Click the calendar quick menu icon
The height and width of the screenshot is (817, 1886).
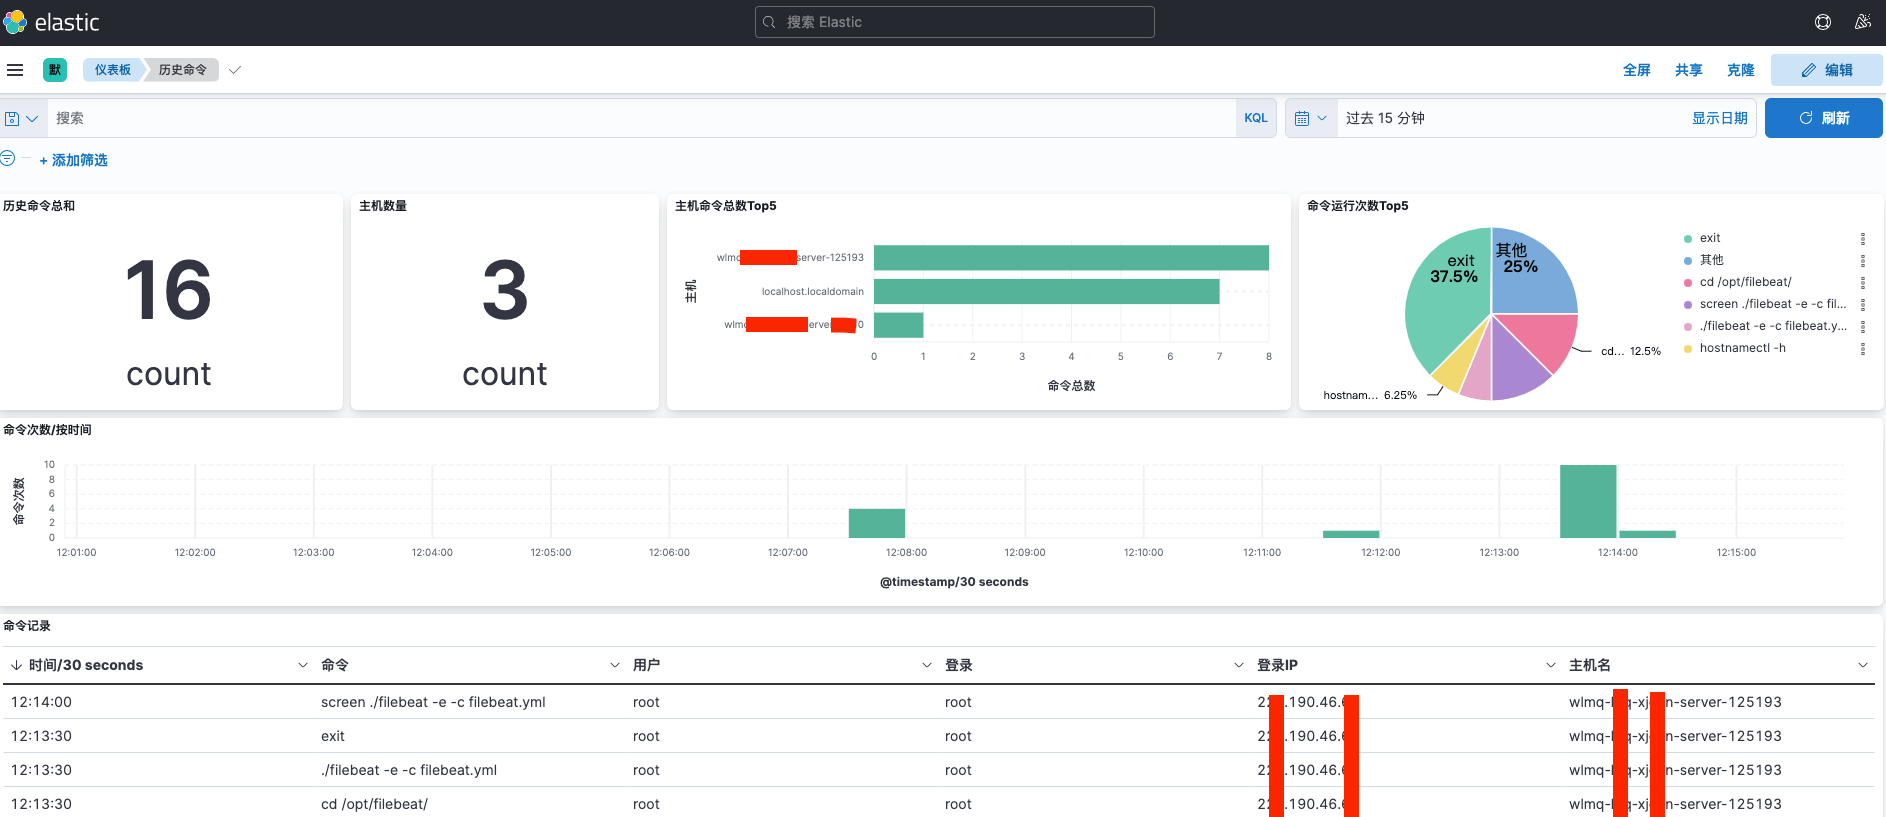click(x=1311, y=118)
